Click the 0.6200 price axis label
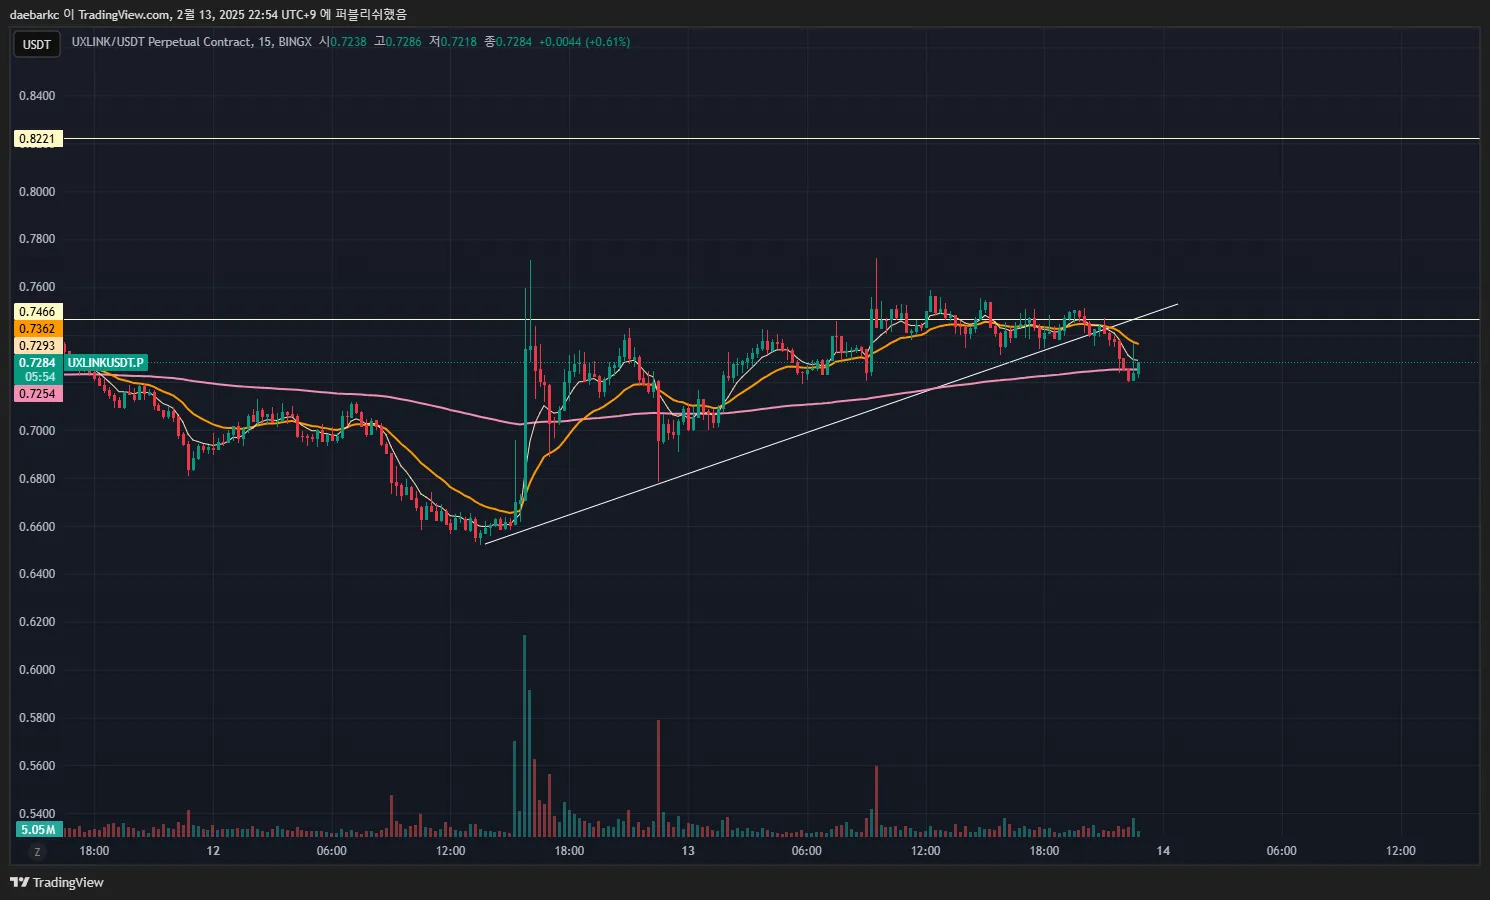This screenshot has height=900, width=1490. pyautogui.click(x=37, y=622)
